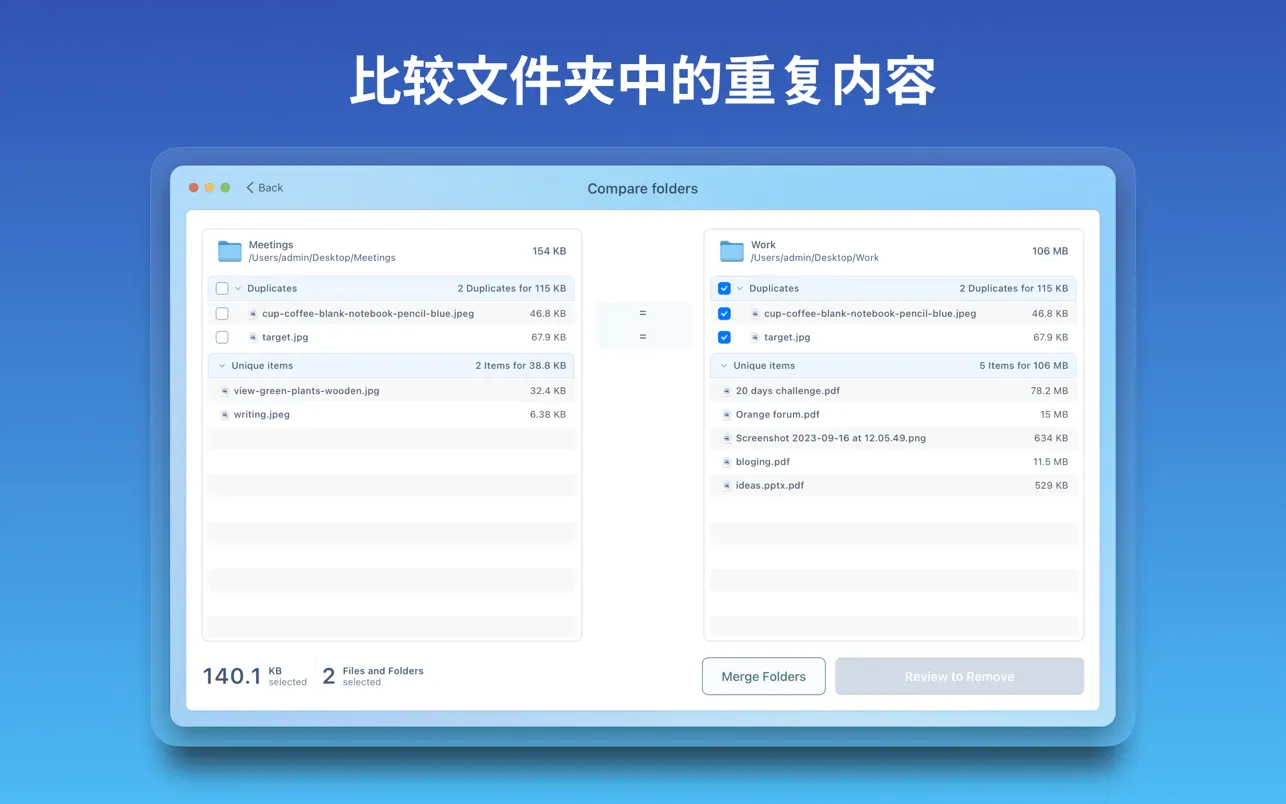This screenshot has height=804, width=1286.
Task: Go back using the Back button
Action: [265, 188]
